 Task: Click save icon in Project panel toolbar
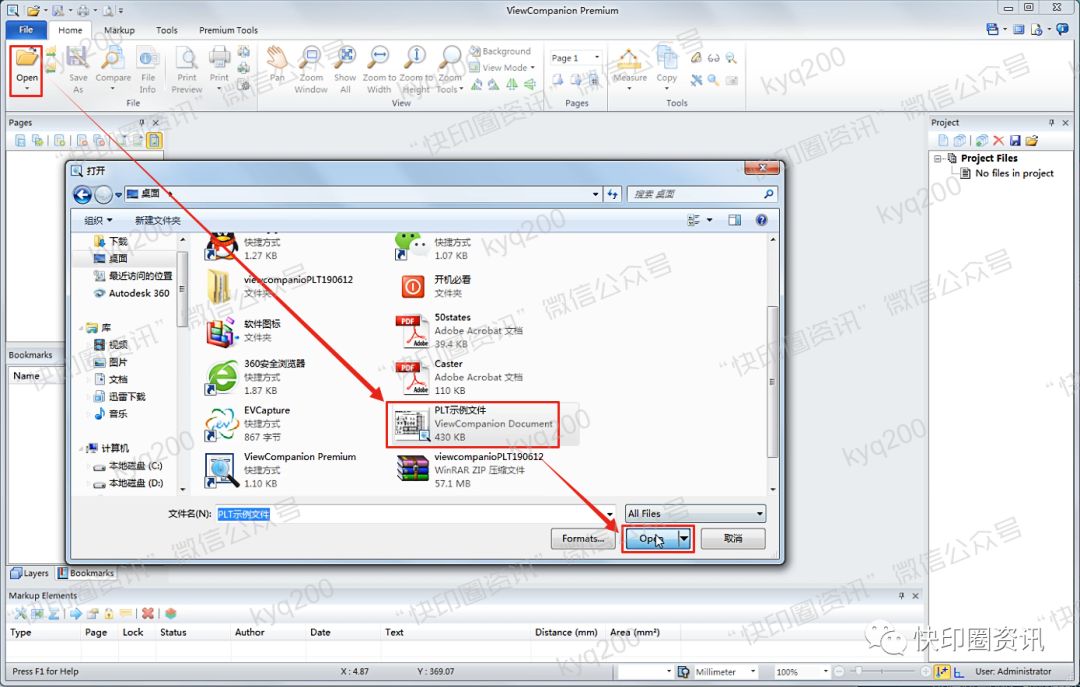click(1015, 141)
